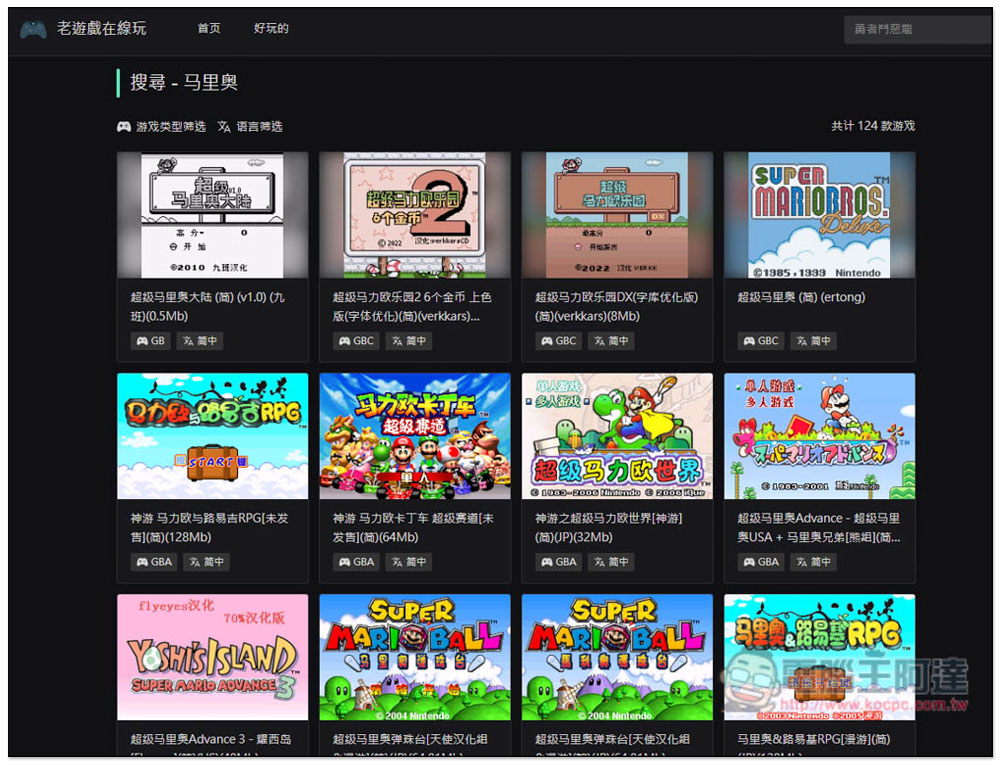The height and width of the screenshot is (765, 1000).
Task: Click 简中 tag under 超级马里奥Advance USA
Action: pos(814,562)
